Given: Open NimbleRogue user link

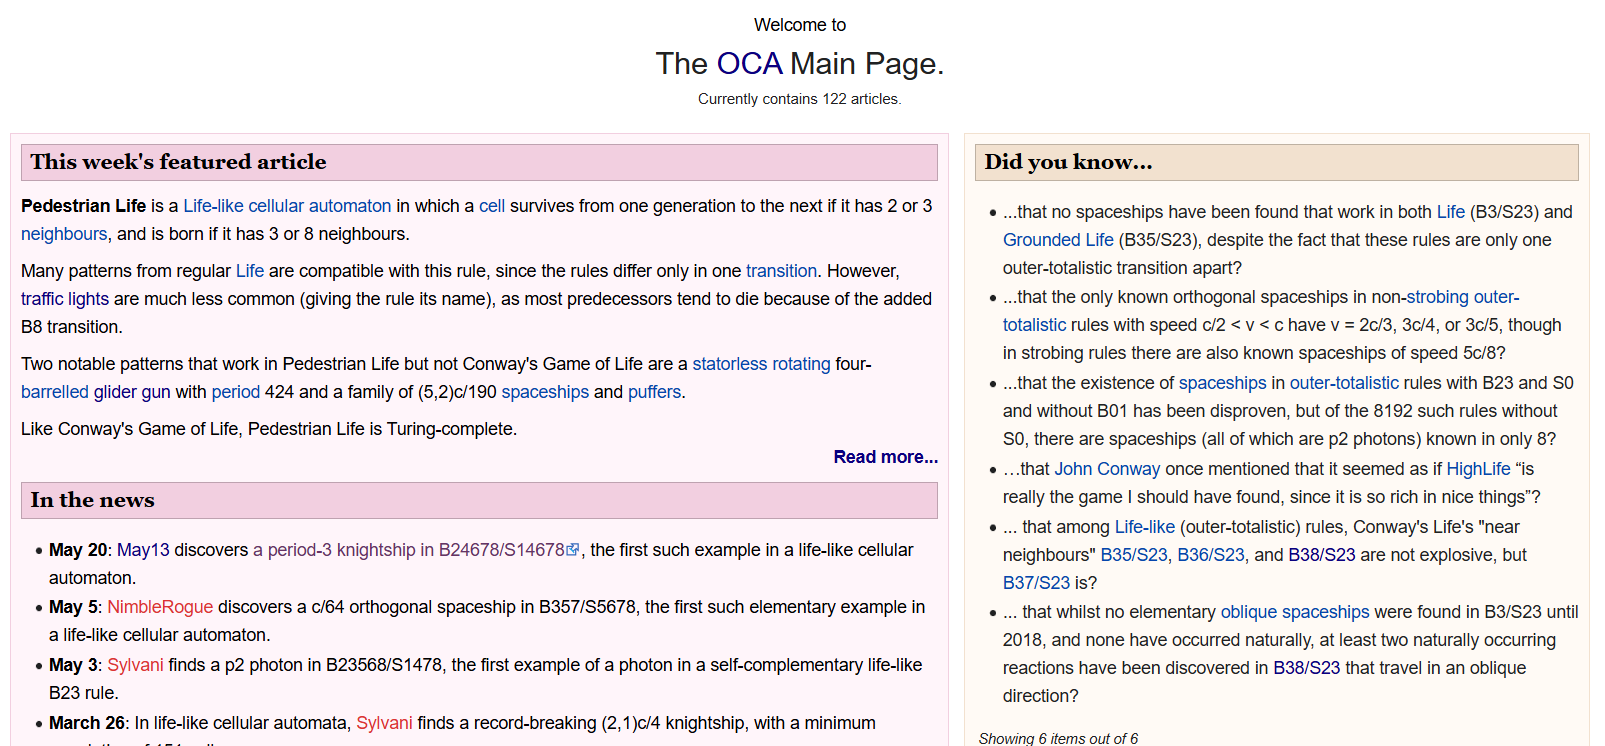Looking at the screenshot, I should pos(160,607).
